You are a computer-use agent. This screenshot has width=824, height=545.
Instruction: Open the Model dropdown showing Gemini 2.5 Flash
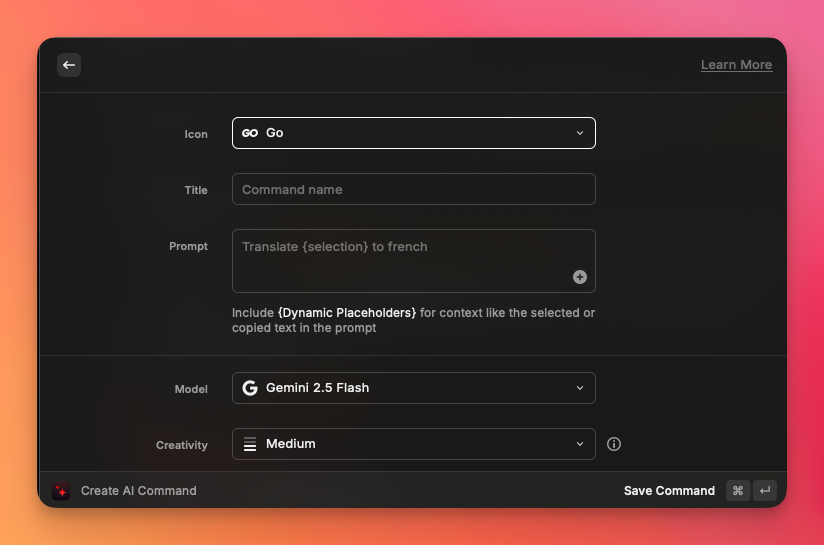(x=413, y=388)
